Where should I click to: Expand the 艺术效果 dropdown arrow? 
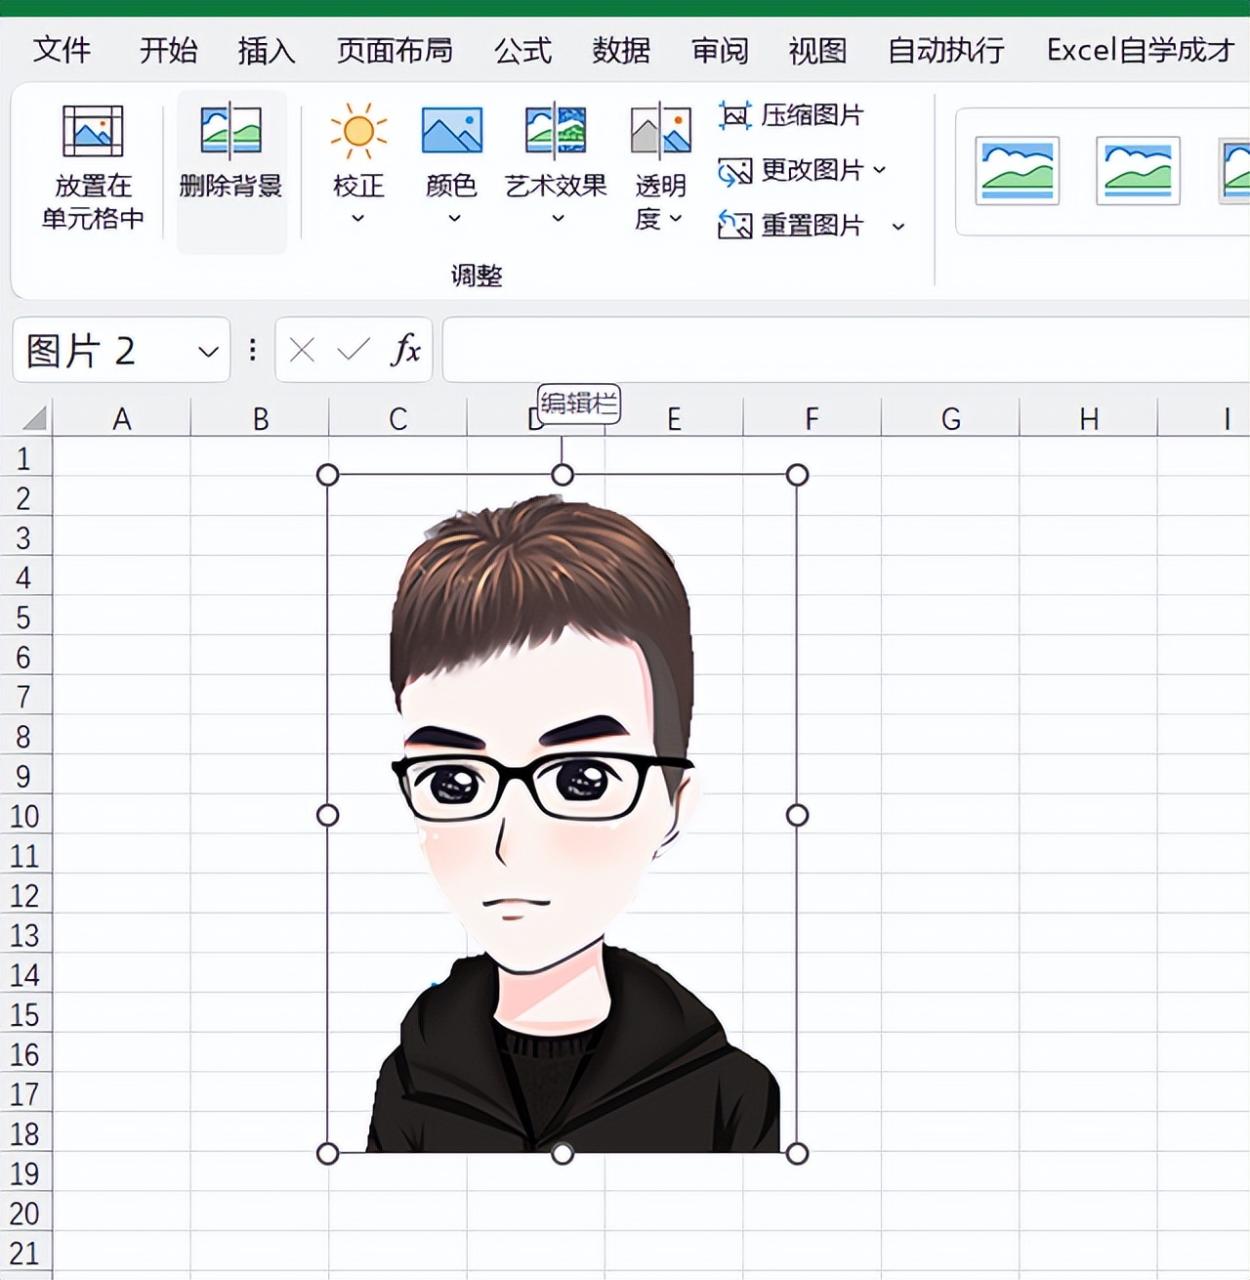tap(557, 218)
